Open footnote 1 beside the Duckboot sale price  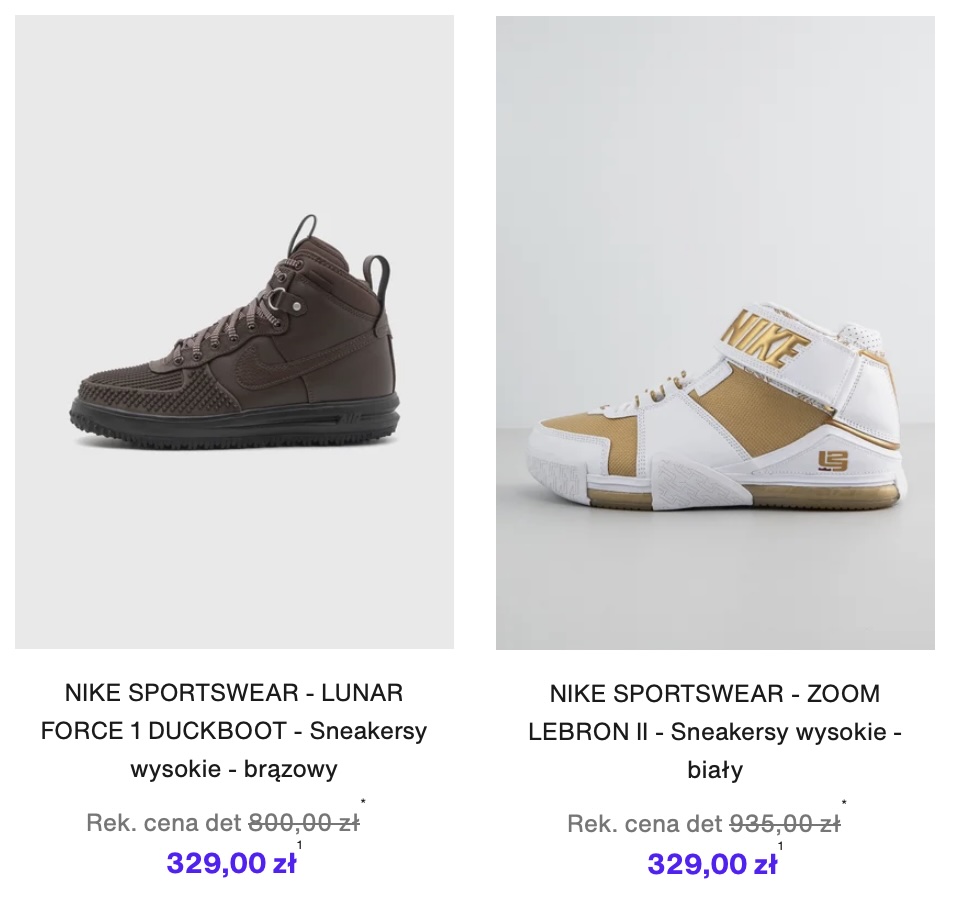tap(299, 846)
